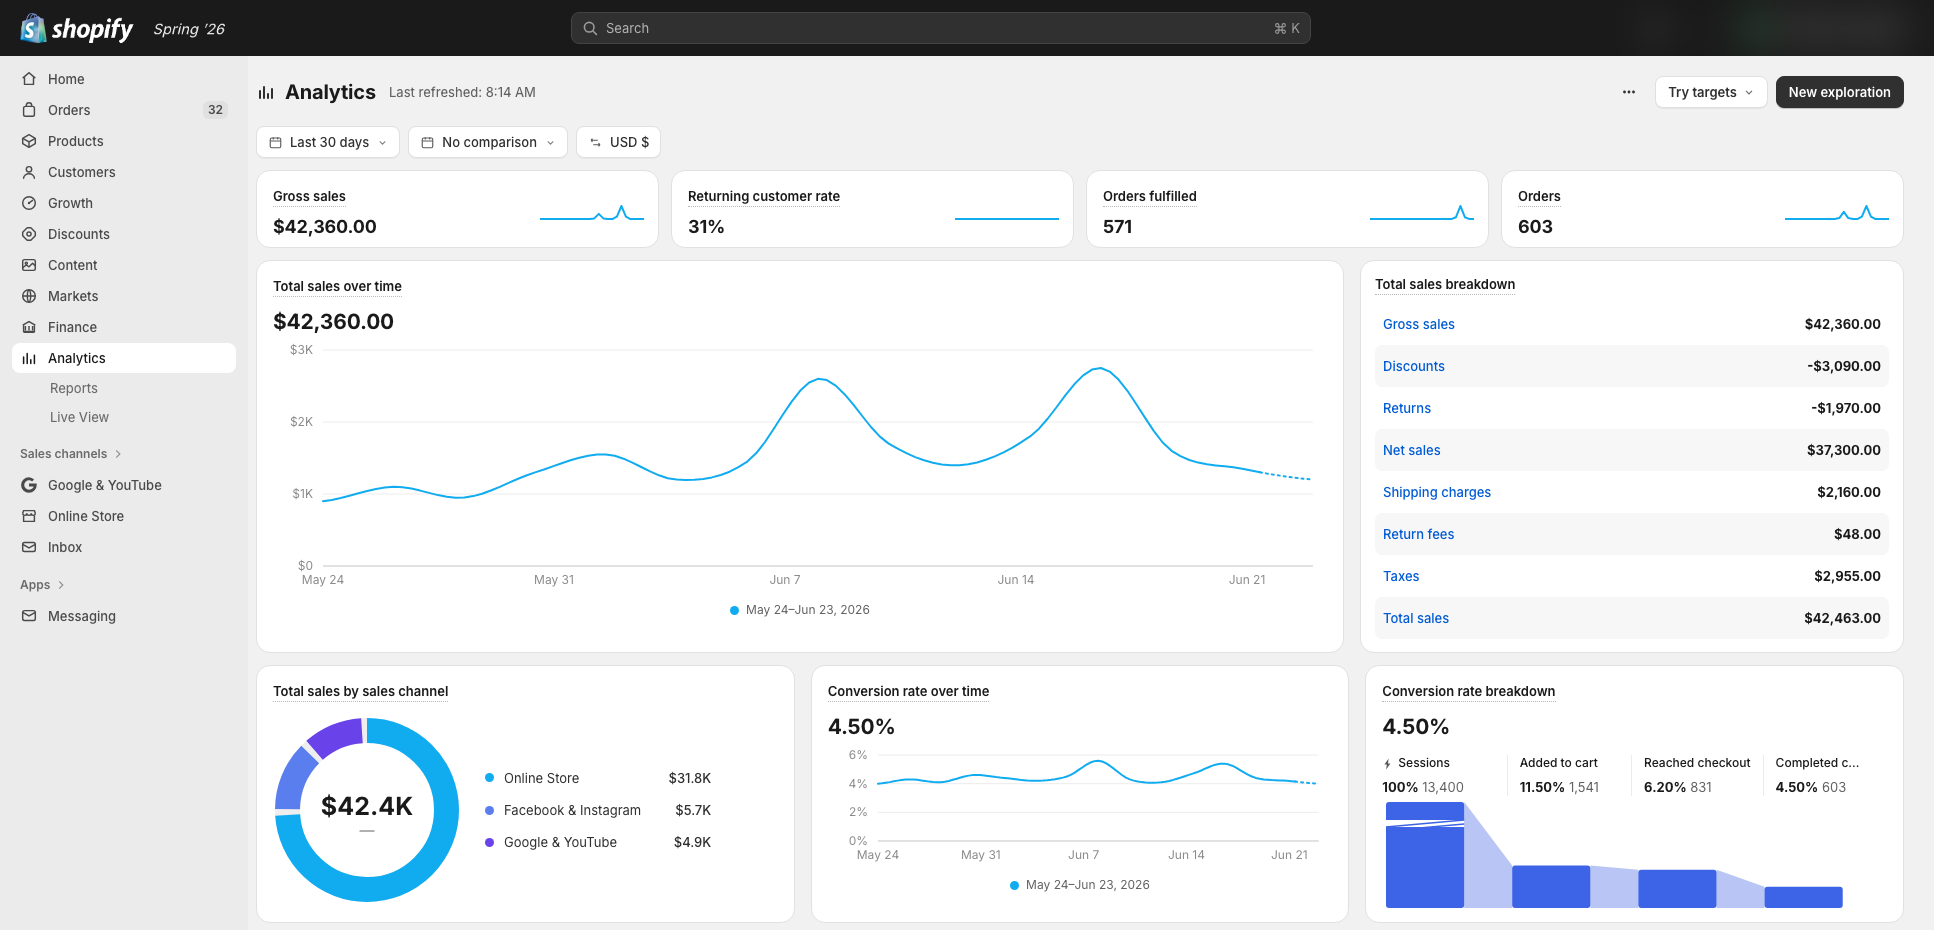The image size is (1934, 930).
Task: Open Live View under Analytics
Action: point(79,417)
